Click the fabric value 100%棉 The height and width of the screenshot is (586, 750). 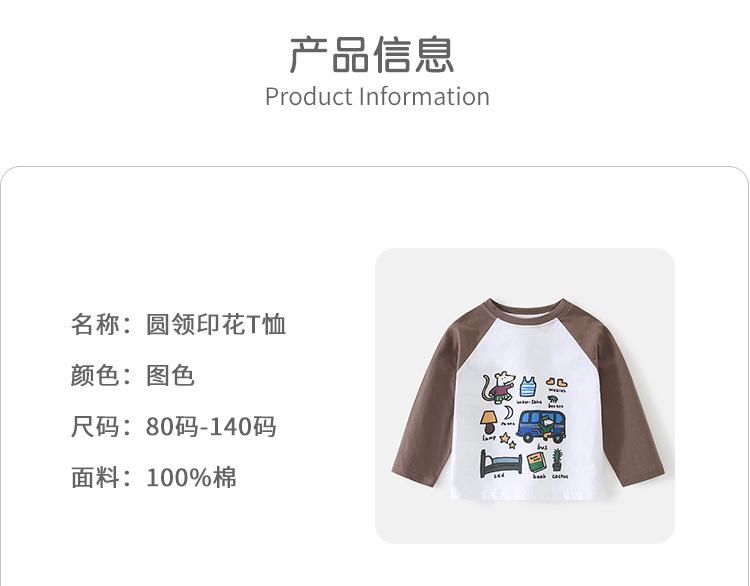coord(191,477)
